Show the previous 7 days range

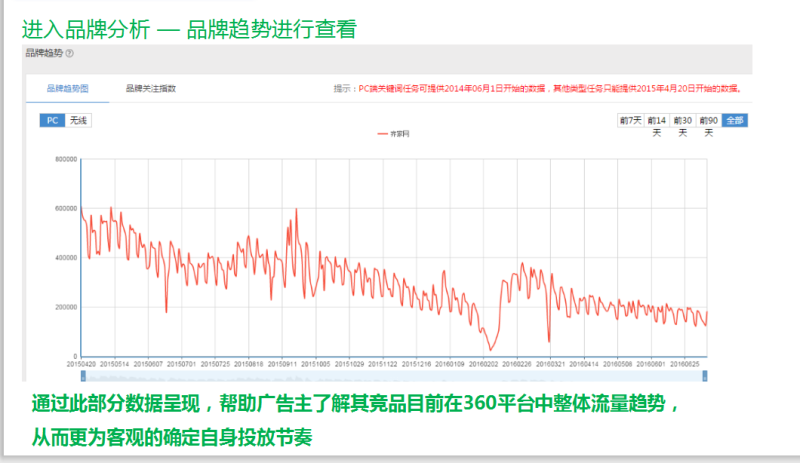630,120
